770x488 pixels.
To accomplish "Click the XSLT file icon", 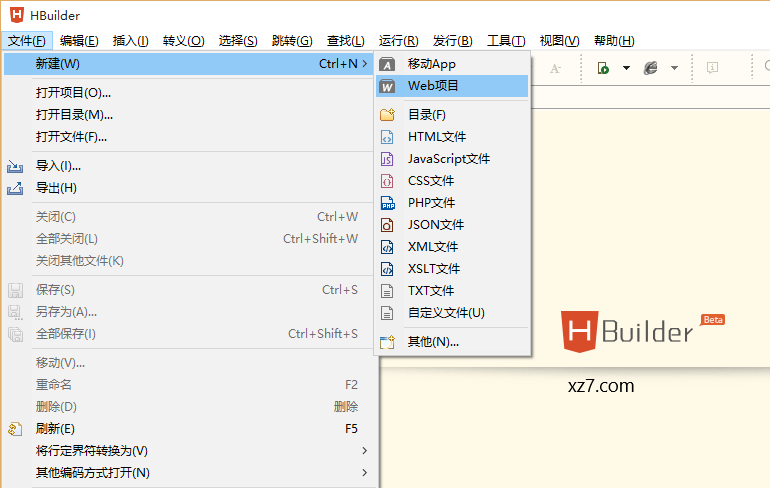I will click(387, 269).
